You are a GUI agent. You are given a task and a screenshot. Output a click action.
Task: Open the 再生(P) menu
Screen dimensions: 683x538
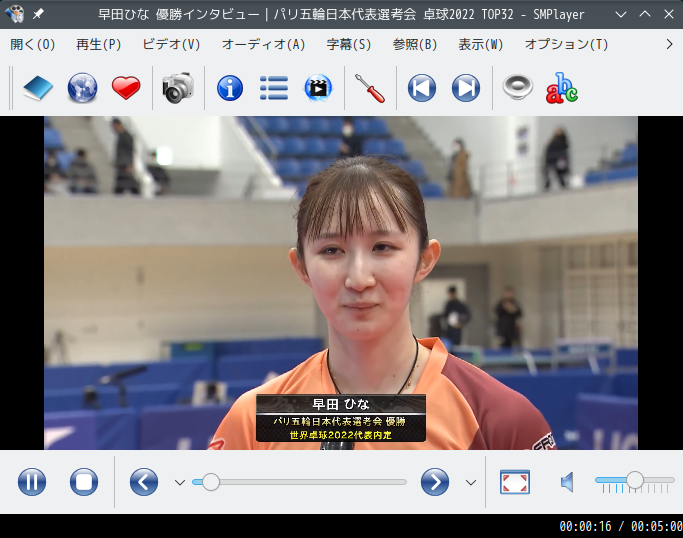(x=98, y=44)
